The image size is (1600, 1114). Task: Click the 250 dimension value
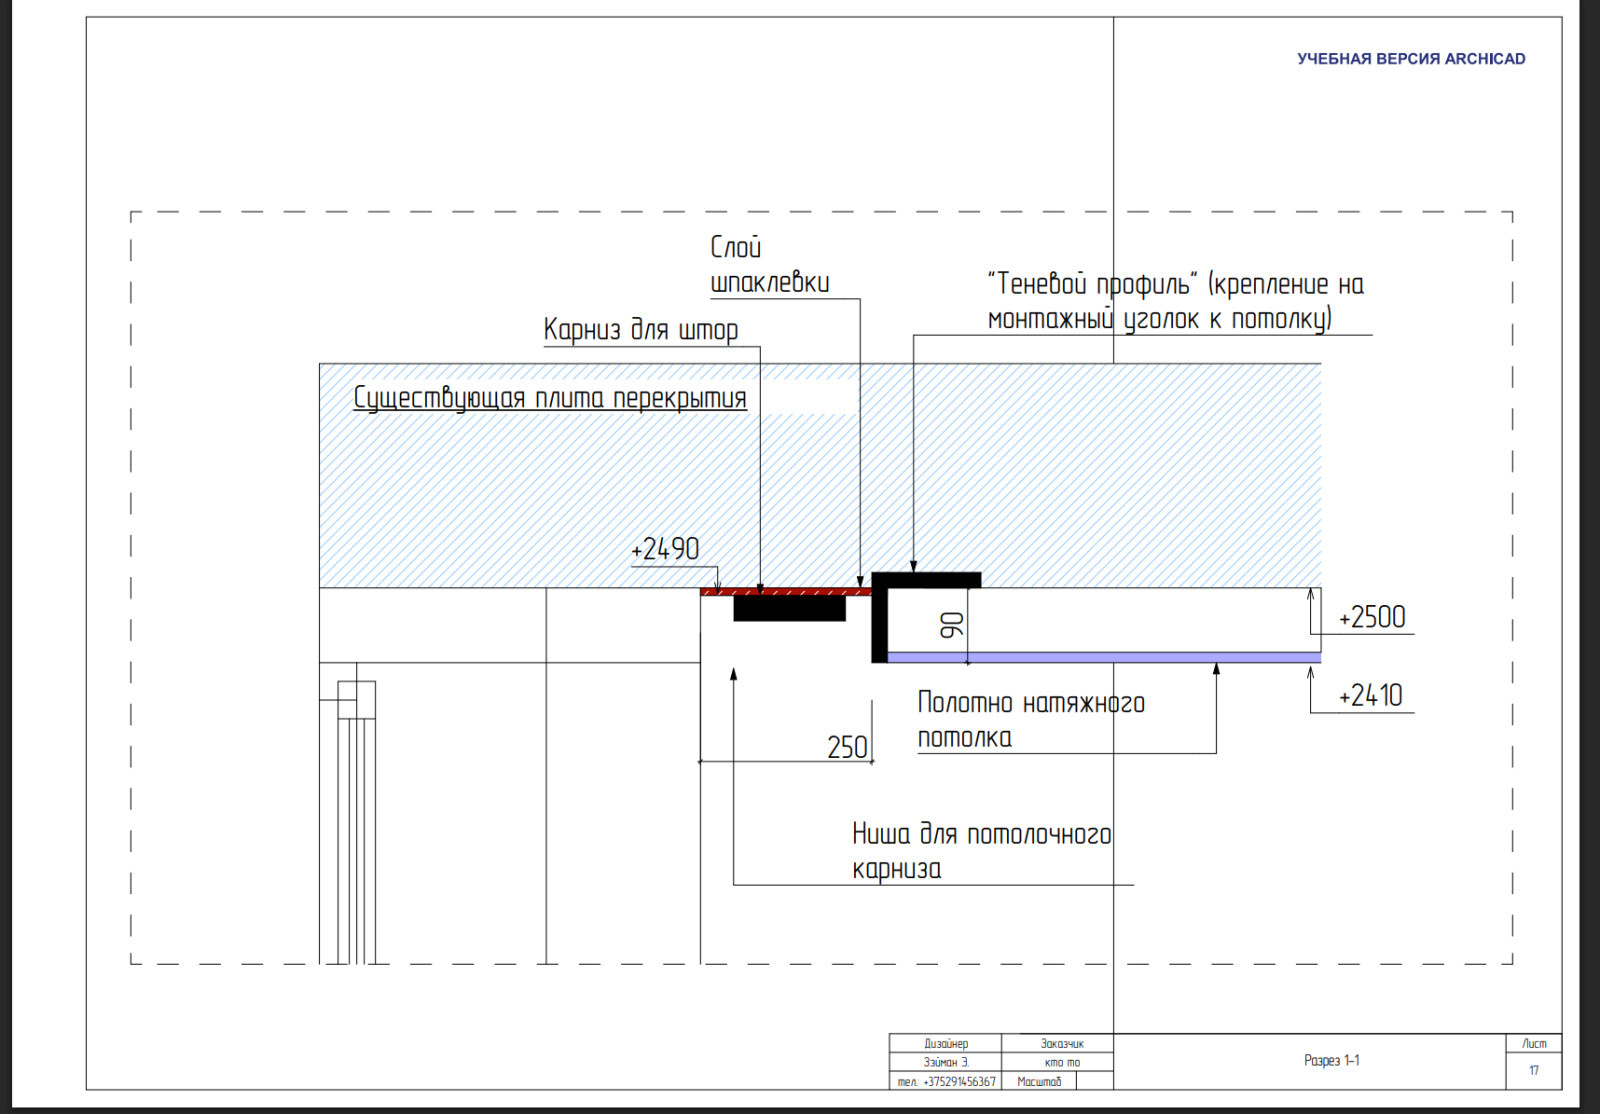(847, 748)
